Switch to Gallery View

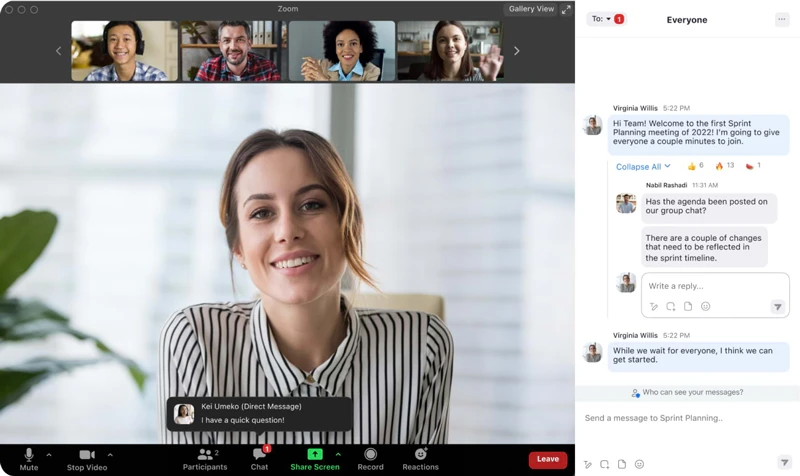pyautogui.click(x=530, y=9)
